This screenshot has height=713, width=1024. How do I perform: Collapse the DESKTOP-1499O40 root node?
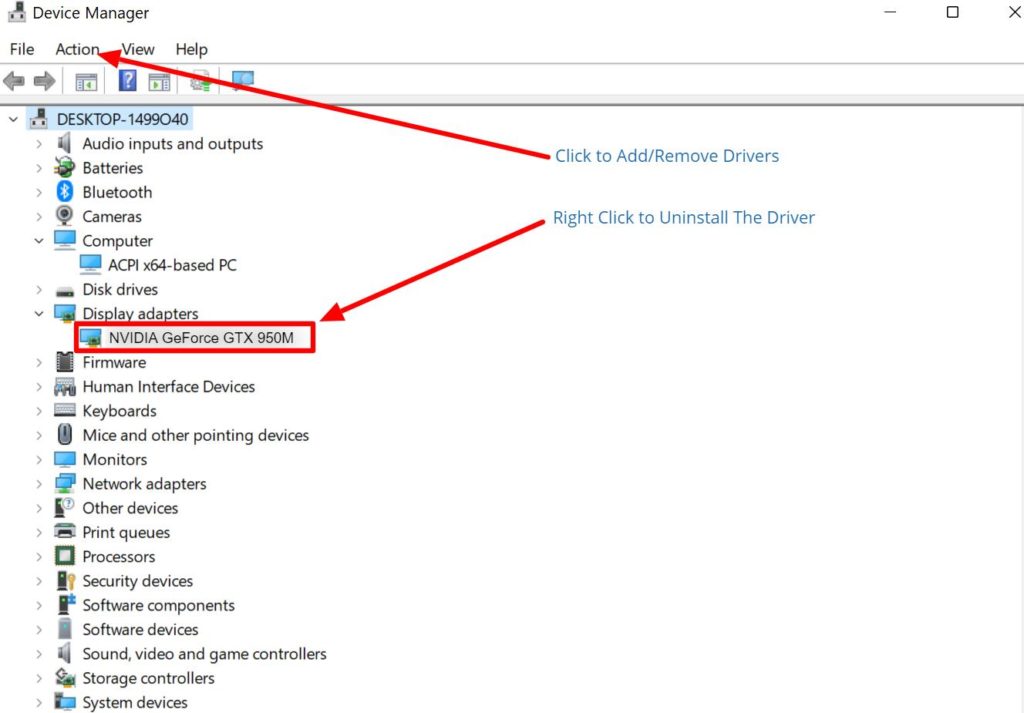[13, 119]
